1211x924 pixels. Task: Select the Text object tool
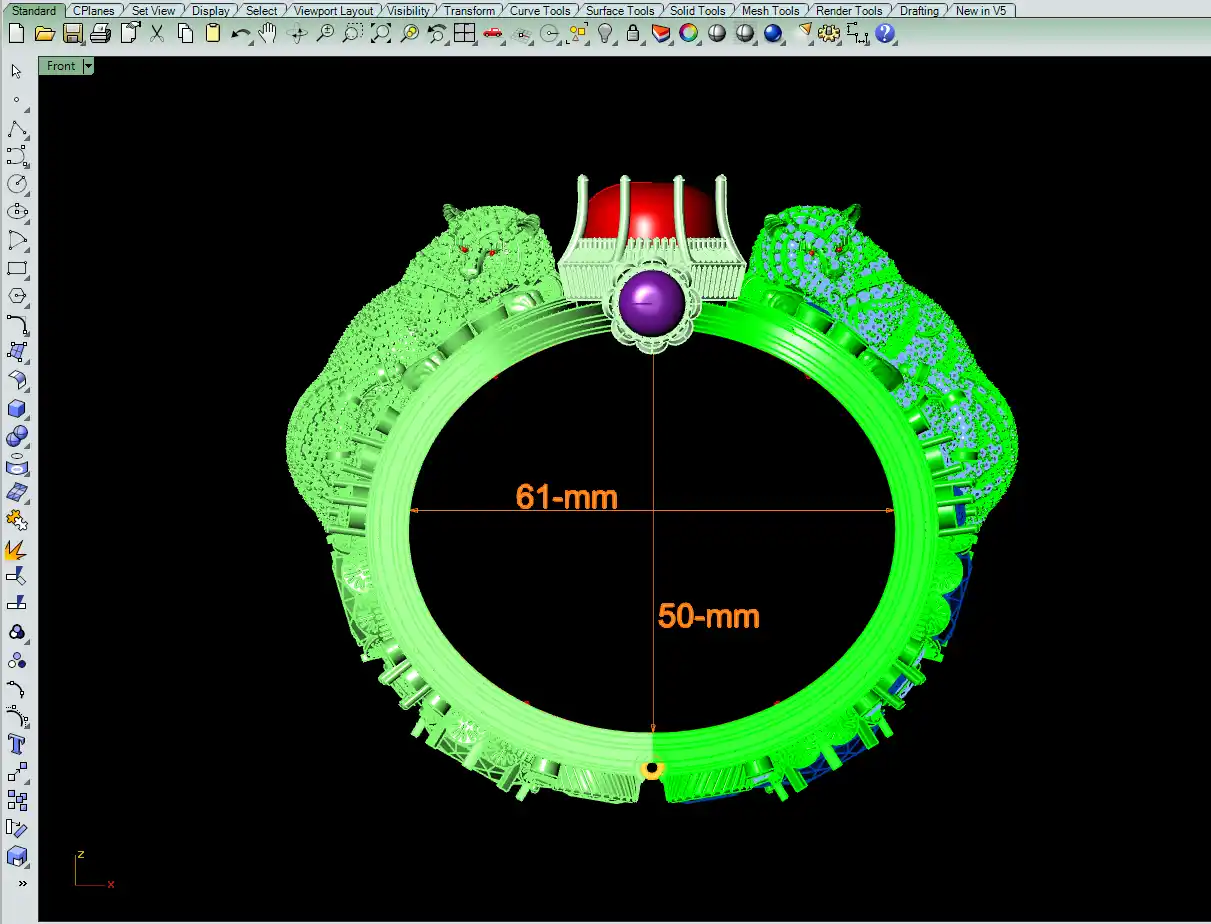pos(17,744)
